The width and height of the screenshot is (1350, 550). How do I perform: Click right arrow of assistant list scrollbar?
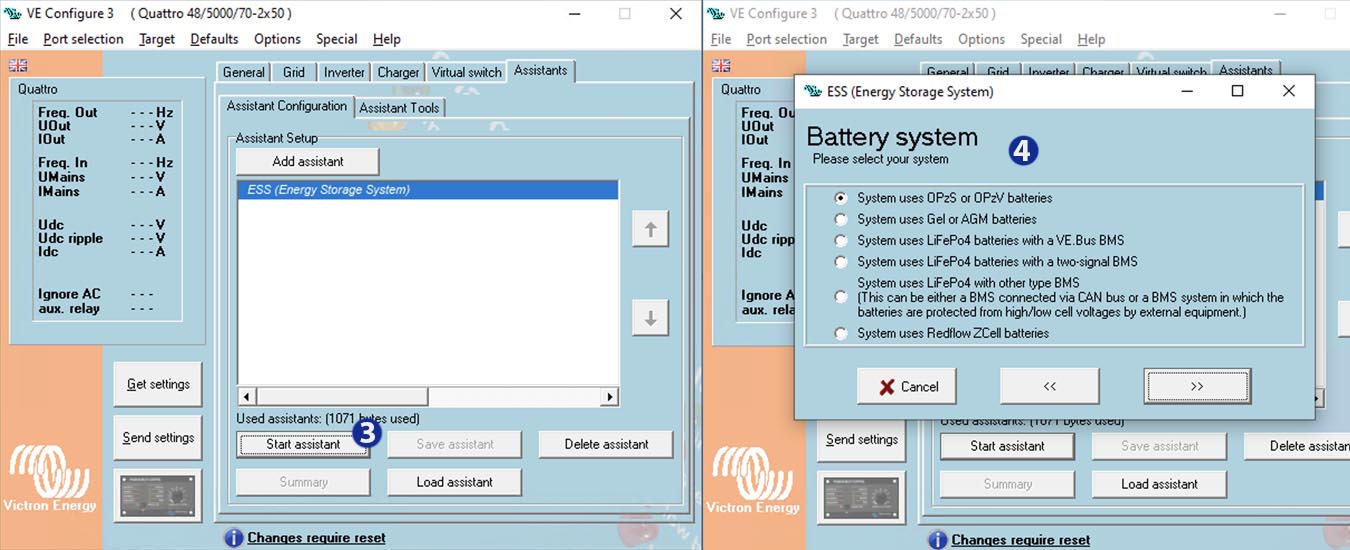pos(609,397)
